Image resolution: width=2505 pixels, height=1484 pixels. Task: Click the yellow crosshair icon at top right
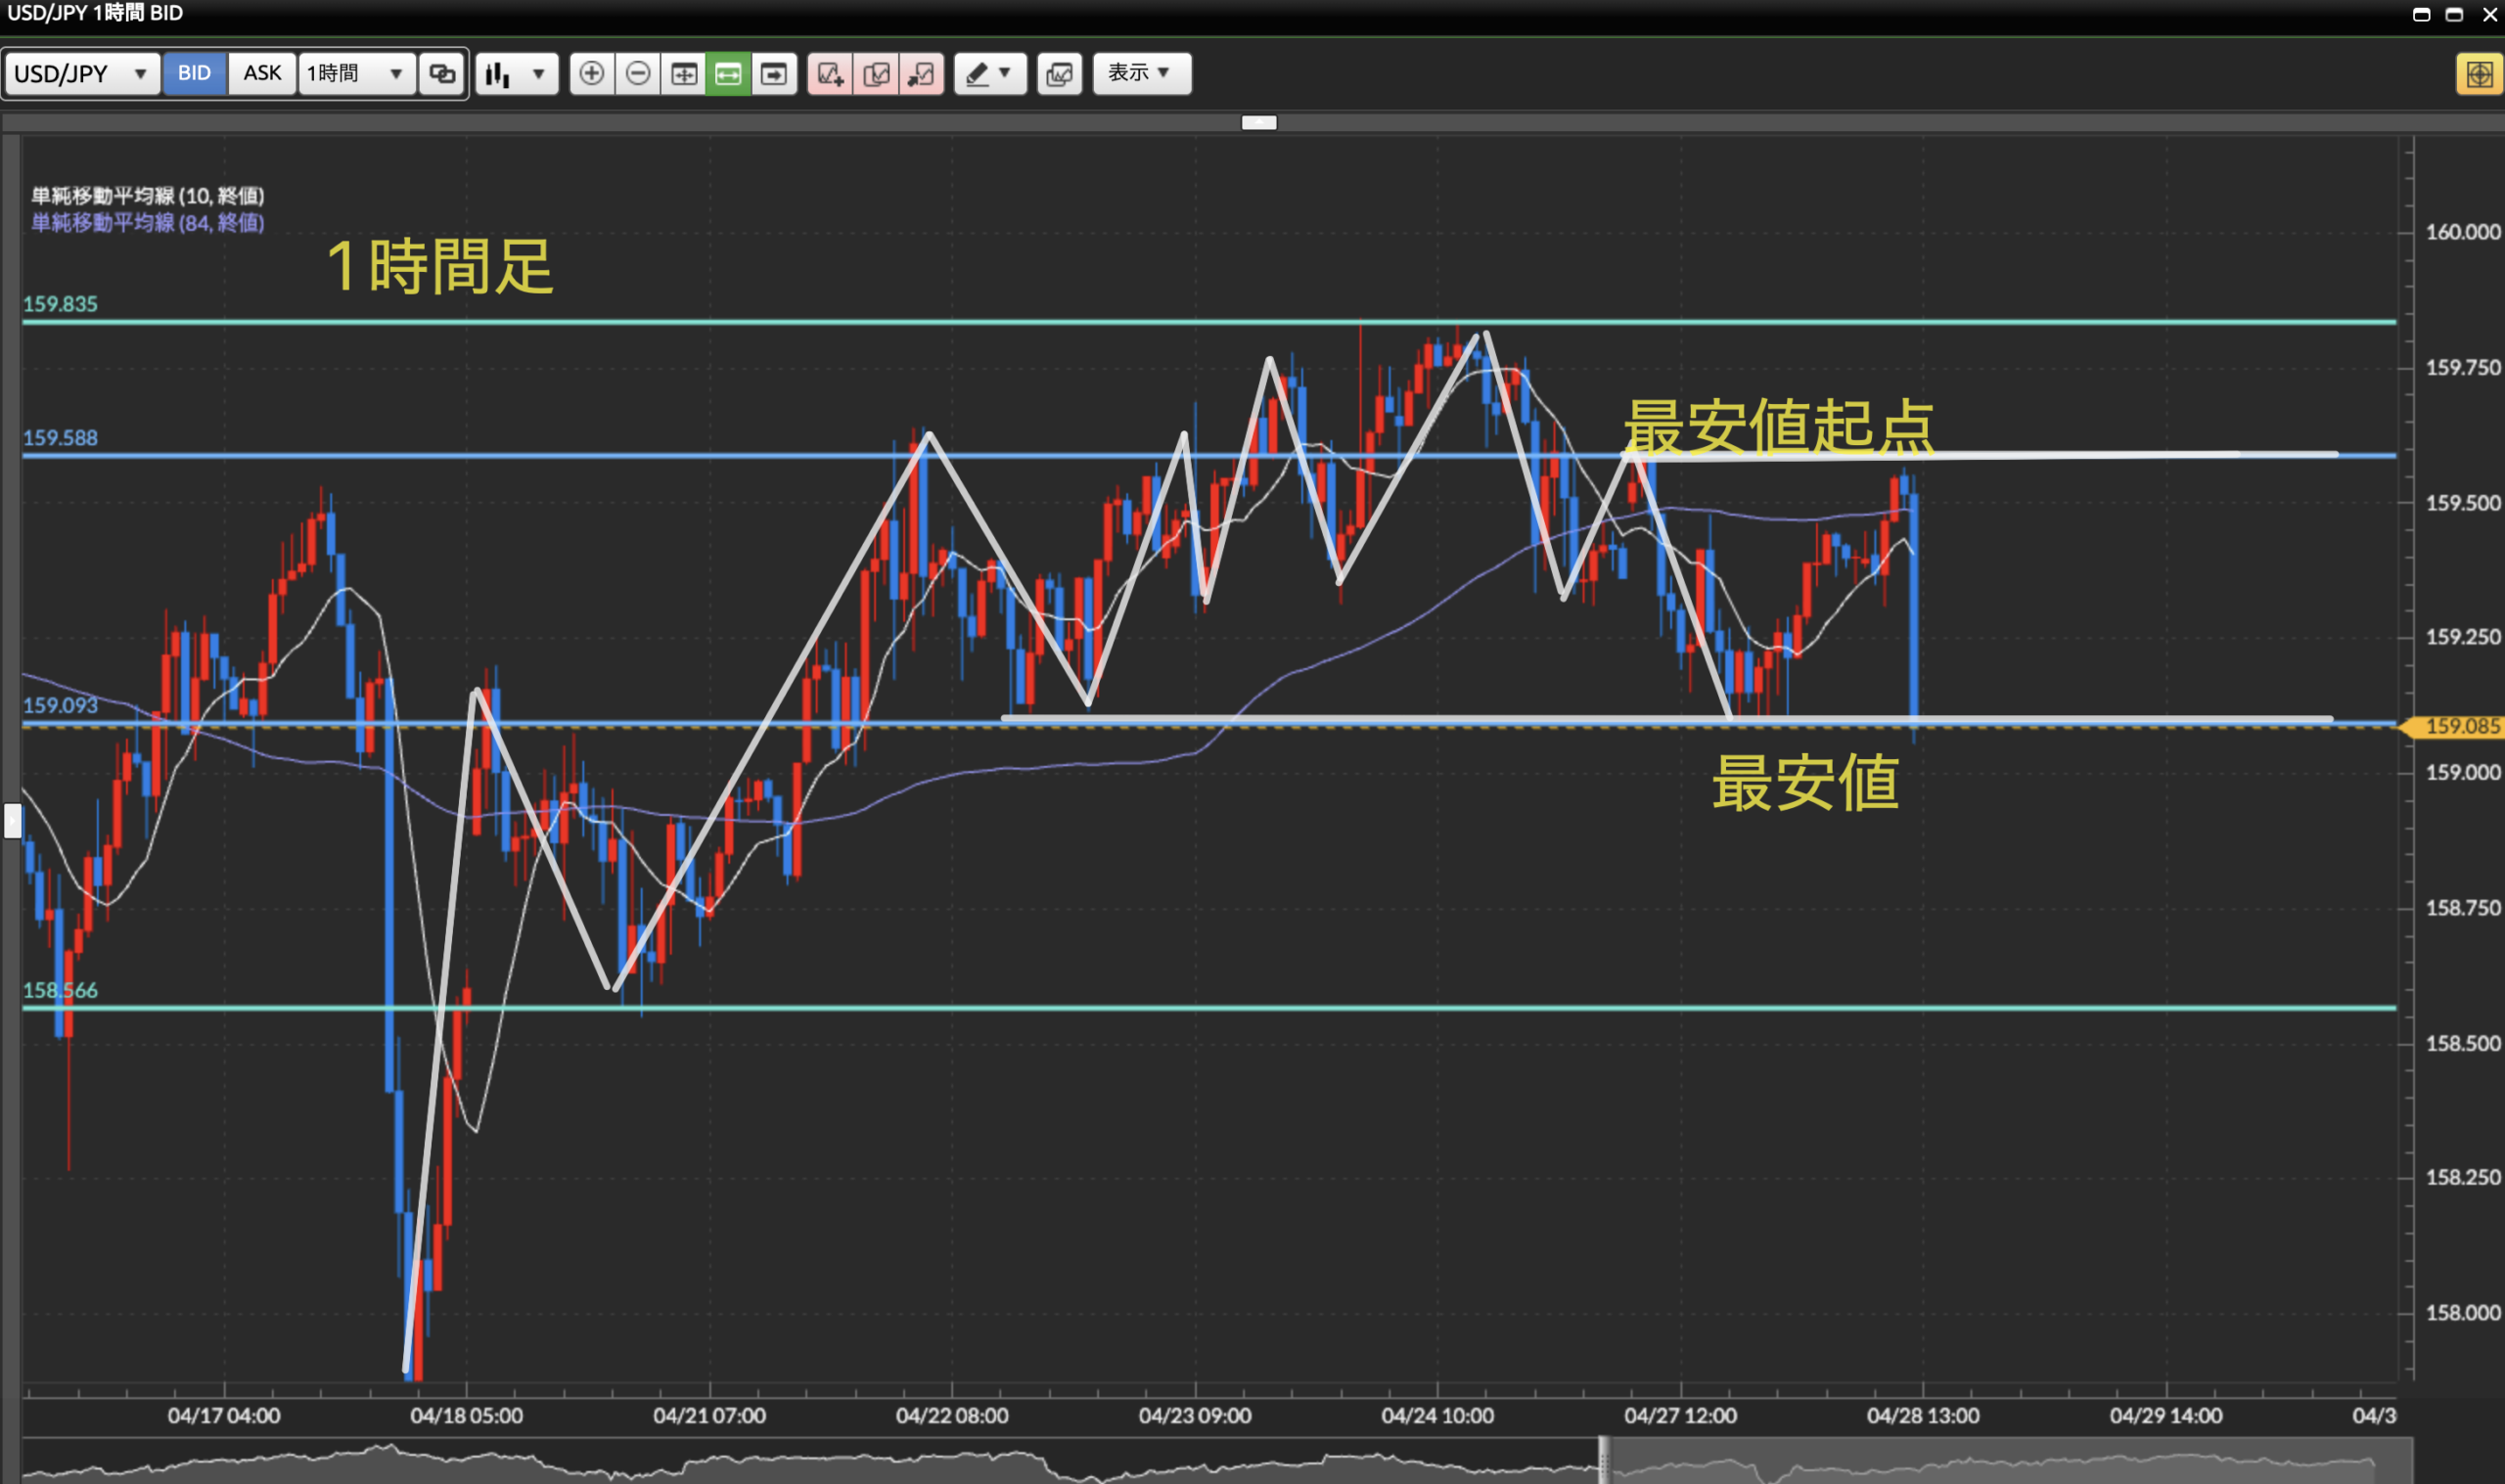(2478, 74)
